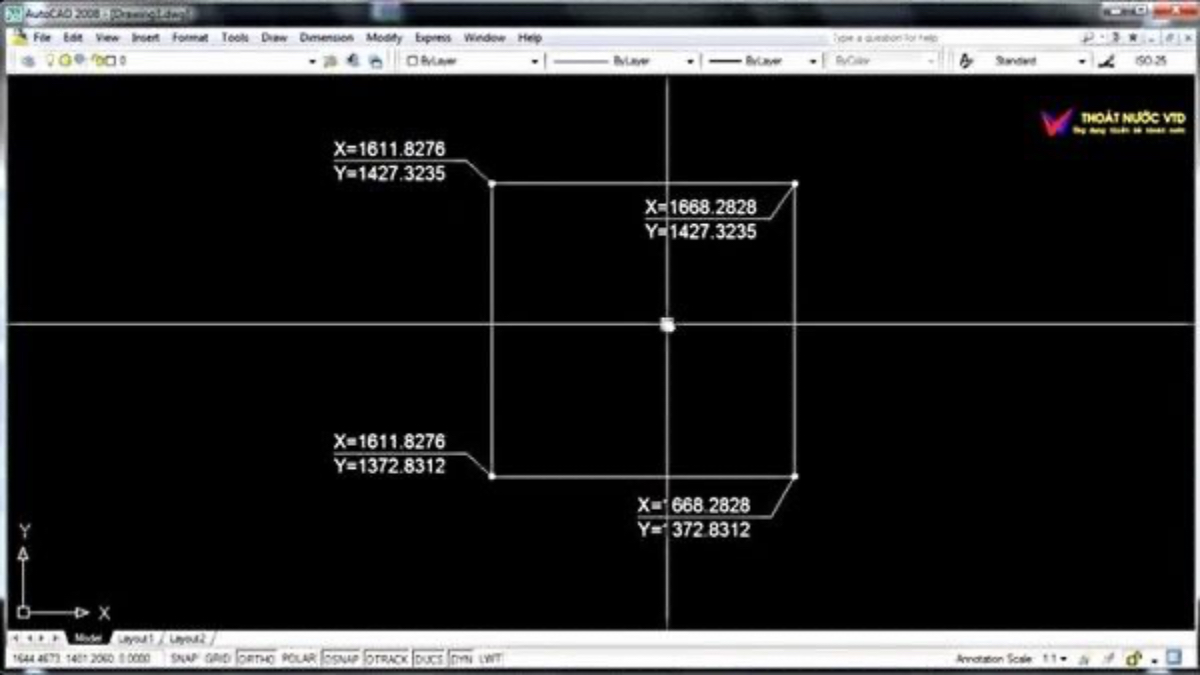This screenshot has height=675, width=1200.
Task: Click the color swatch in ByLayer color box
Action: [x=412, y=61]
